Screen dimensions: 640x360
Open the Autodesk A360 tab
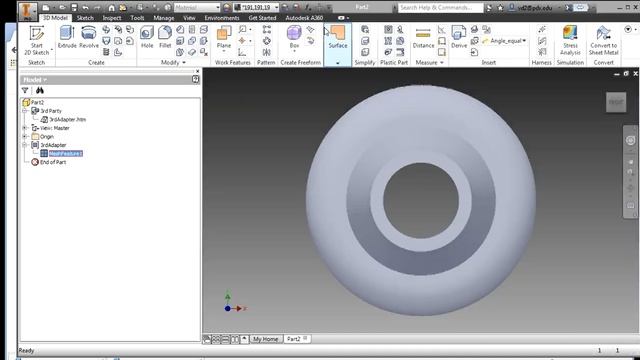304,18
